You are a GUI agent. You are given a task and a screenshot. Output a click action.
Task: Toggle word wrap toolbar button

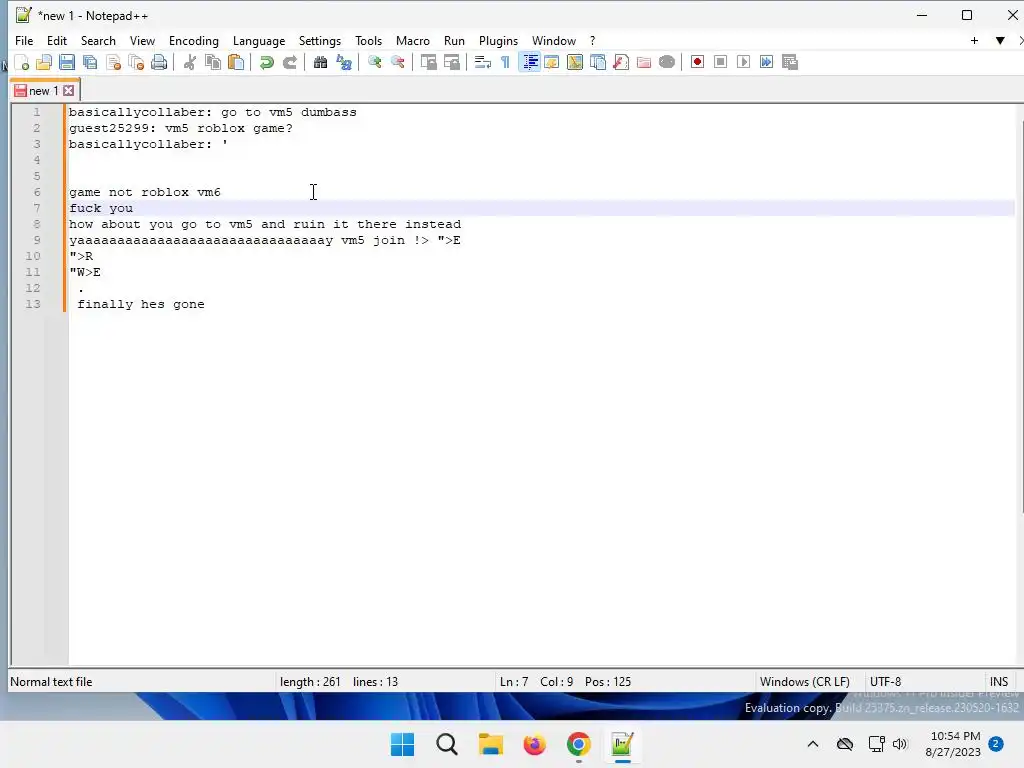pos(483,62)
